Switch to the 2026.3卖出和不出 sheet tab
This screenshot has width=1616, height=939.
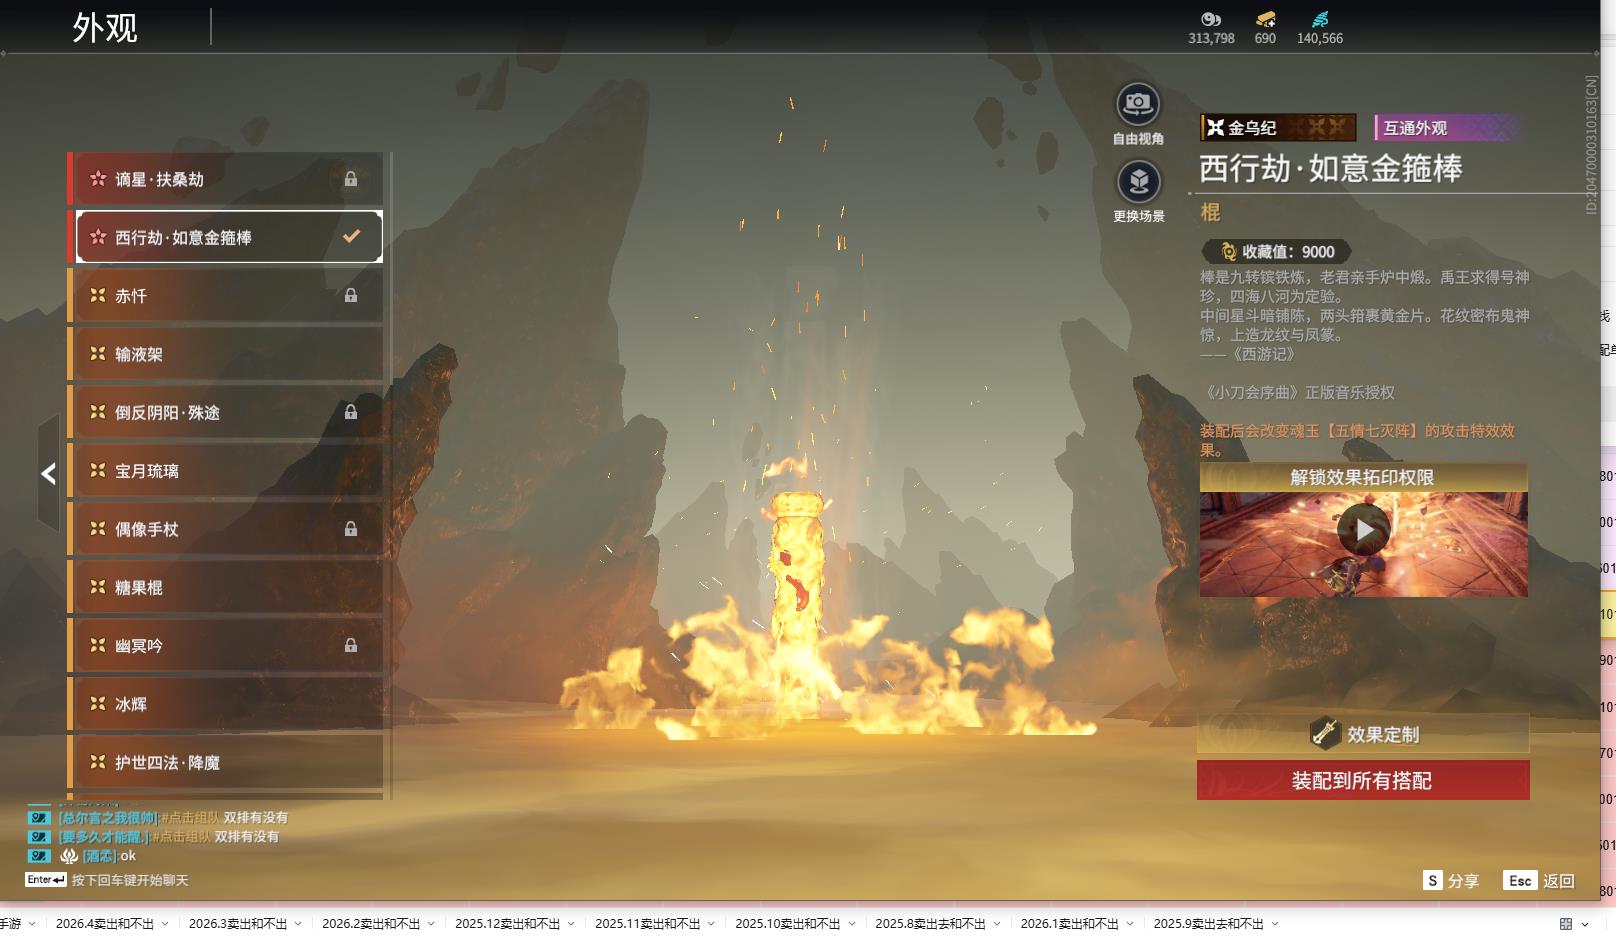pyautogui.click(x=237, y=924)
